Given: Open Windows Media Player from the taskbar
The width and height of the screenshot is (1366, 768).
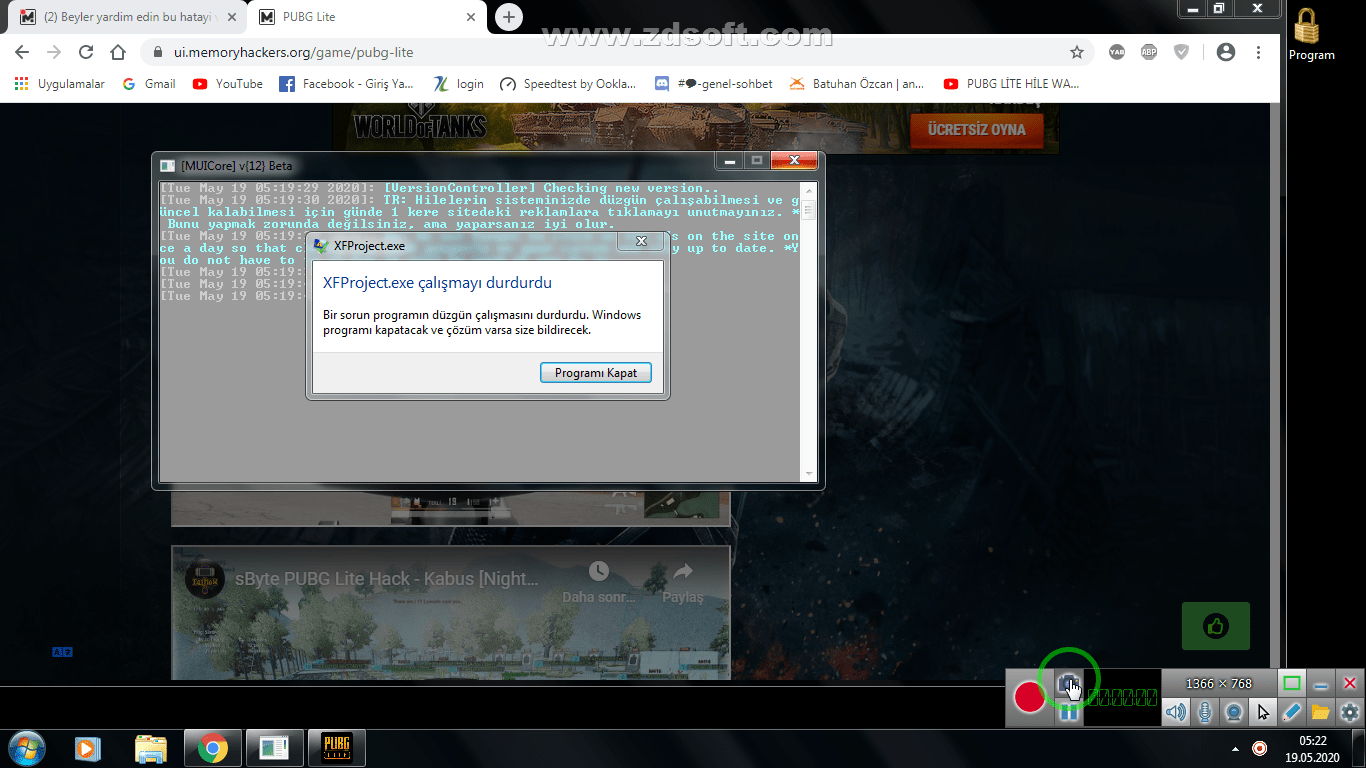Looking at the screenshot, I should (88, 748).
